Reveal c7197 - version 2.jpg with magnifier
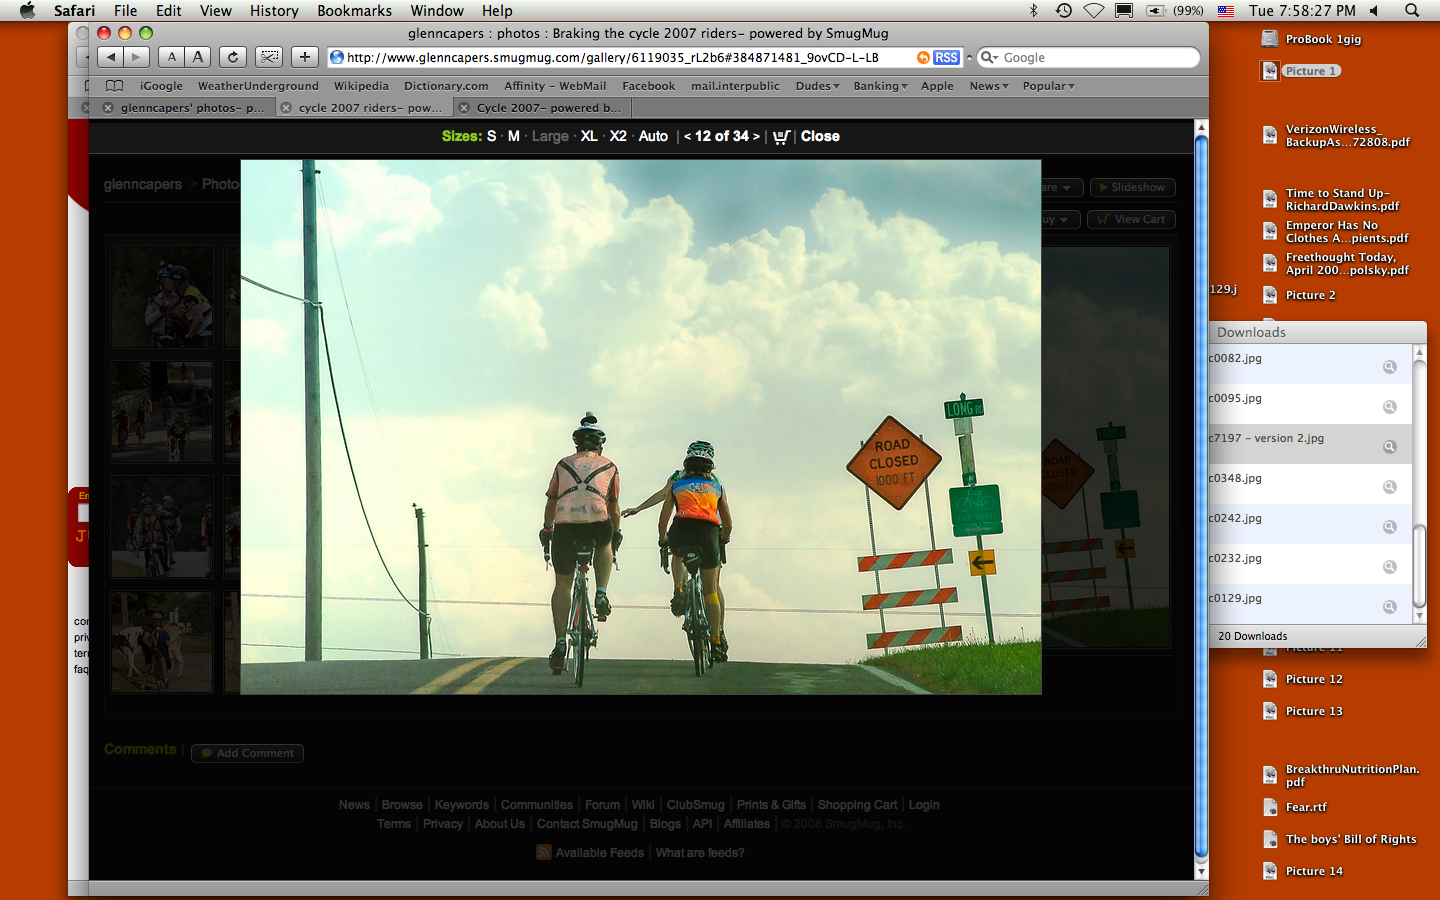Screen dimensions: 1440x900 click(x=1389, y=447)
